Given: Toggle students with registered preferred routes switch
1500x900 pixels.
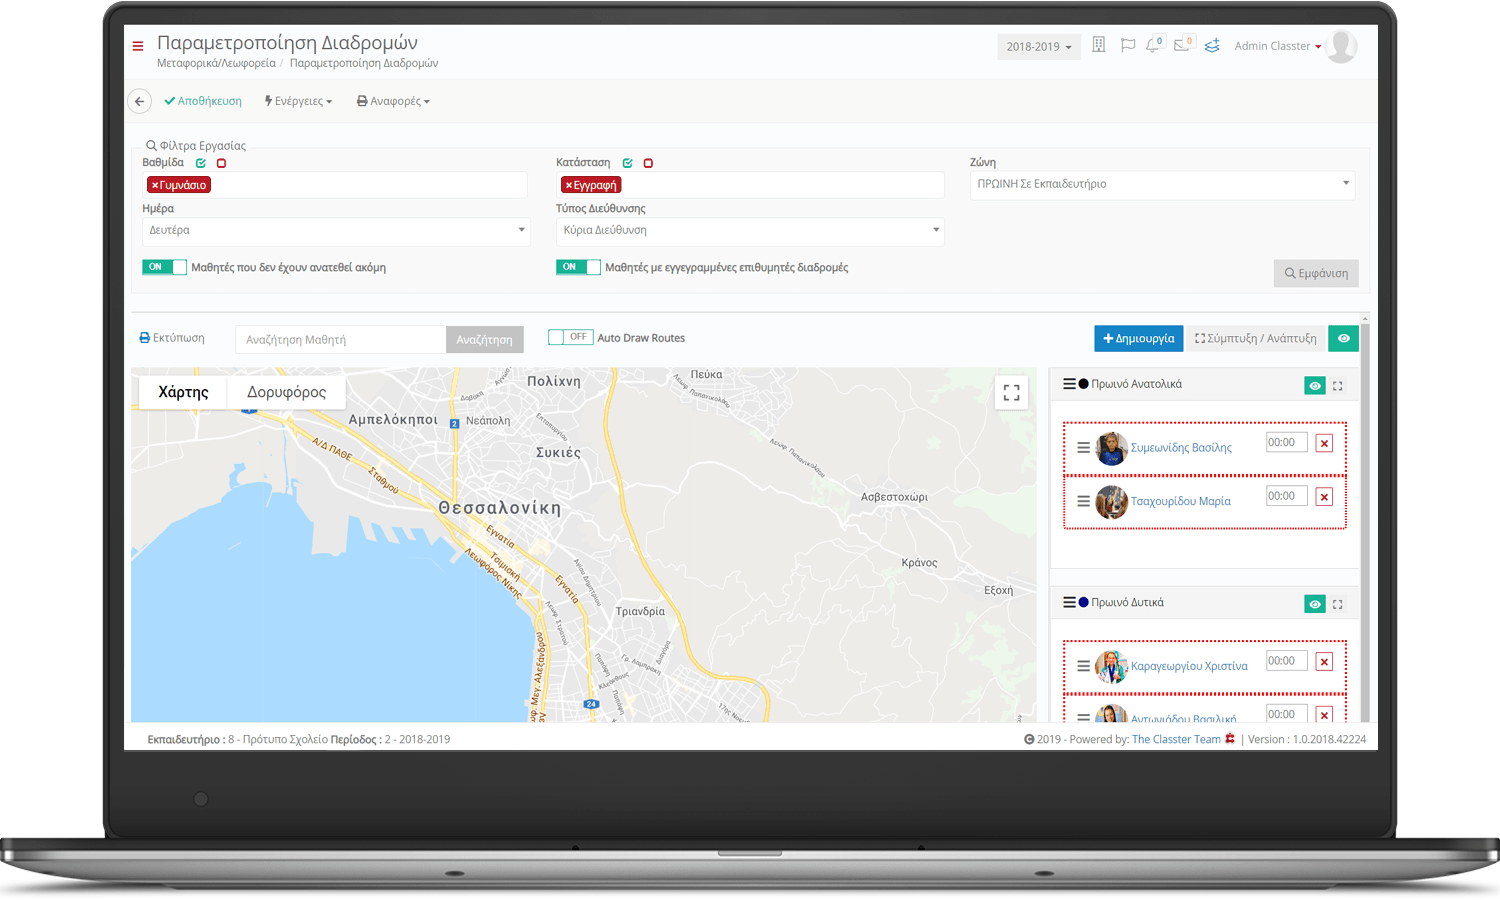Looking at the screenshot, I should (x=578, y=267).
